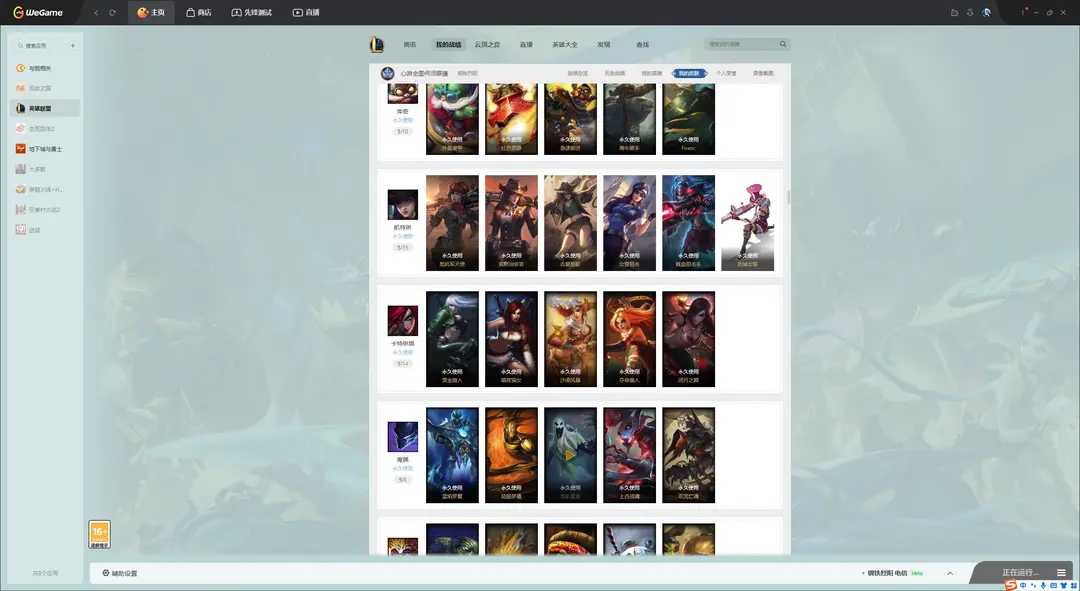Select 英雄联盟 in the sidebar

point(45,108)
